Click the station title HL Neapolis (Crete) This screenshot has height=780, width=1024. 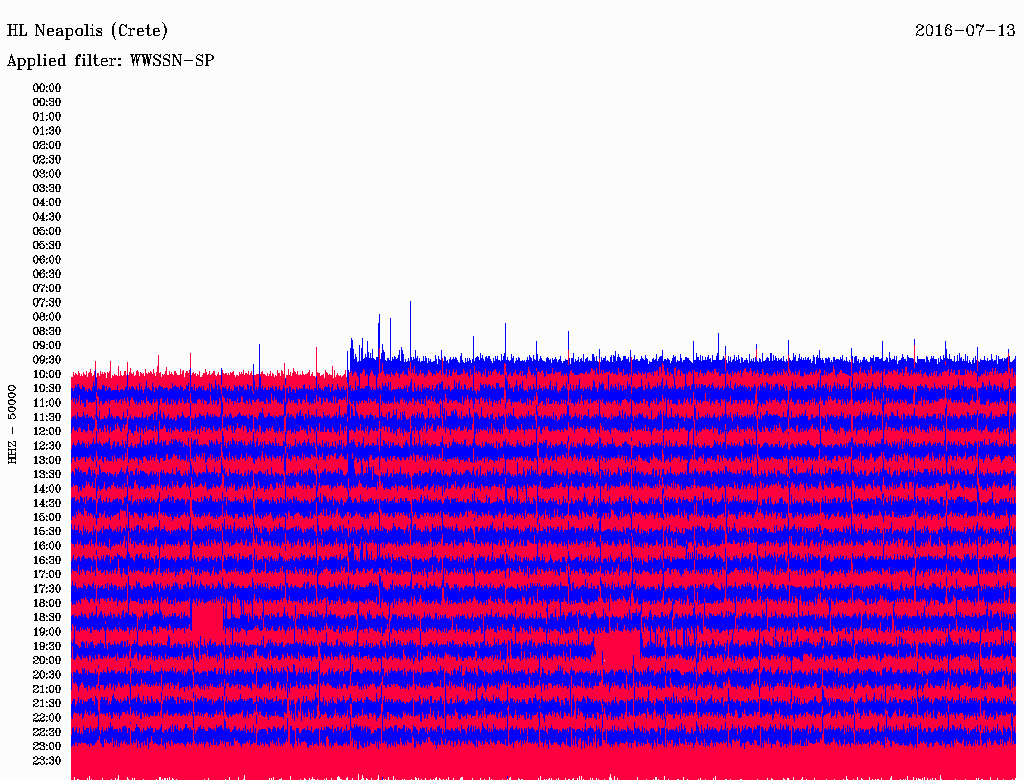(x=87, y=31)
